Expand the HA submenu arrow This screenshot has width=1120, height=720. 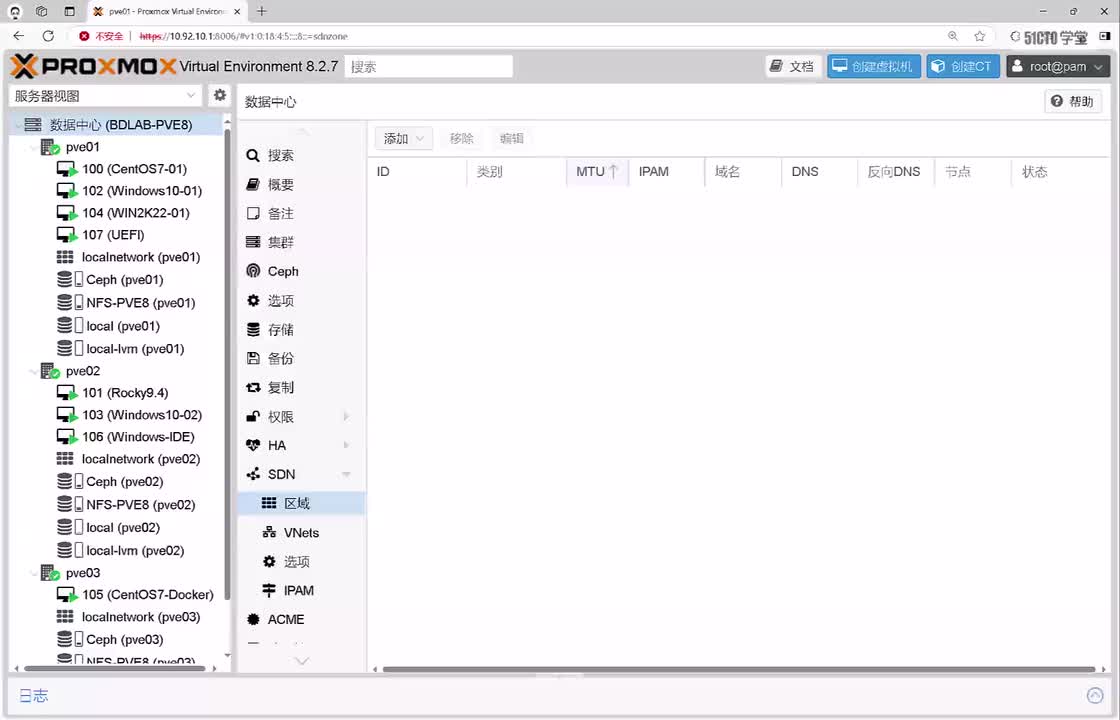point(346,445)
